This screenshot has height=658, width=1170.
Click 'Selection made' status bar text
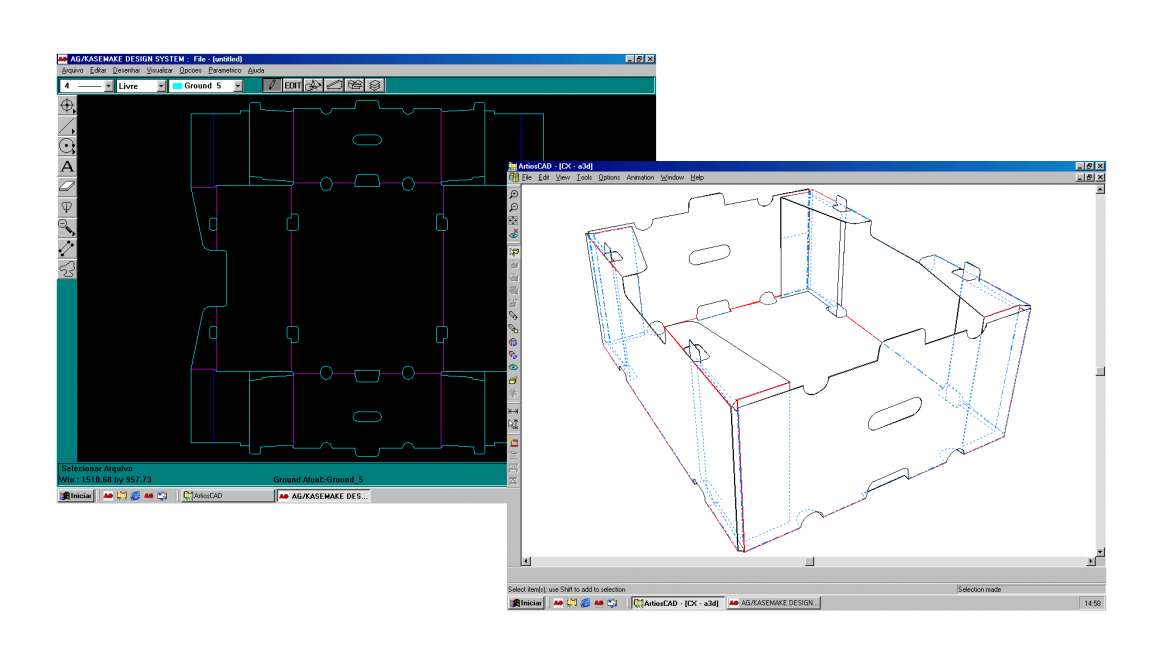(980, 589)
